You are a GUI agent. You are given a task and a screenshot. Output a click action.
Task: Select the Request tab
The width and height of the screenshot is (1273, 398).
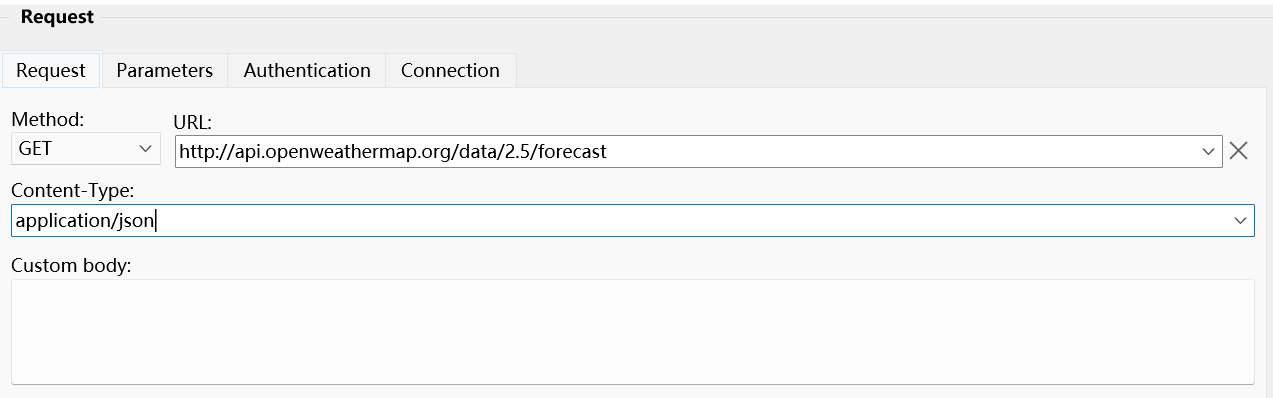(51, 70)
